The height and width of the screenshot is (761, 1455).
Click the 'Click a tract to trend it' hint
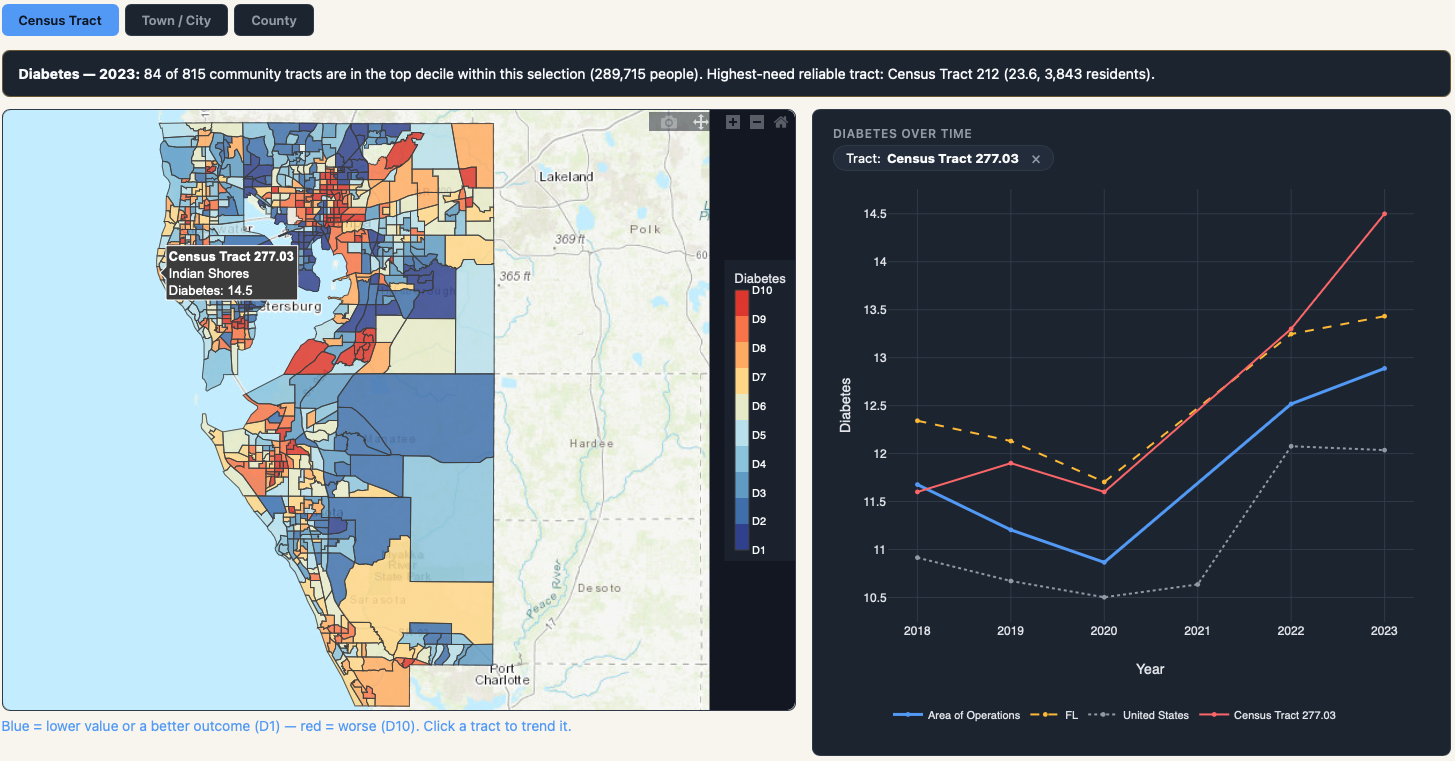(x=498, y=726)
